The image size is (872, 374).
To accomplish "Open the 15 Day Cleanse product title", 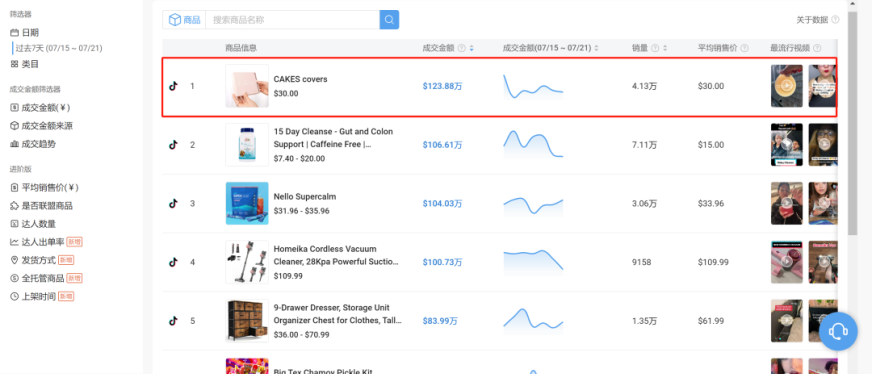I will coord(333,138).
